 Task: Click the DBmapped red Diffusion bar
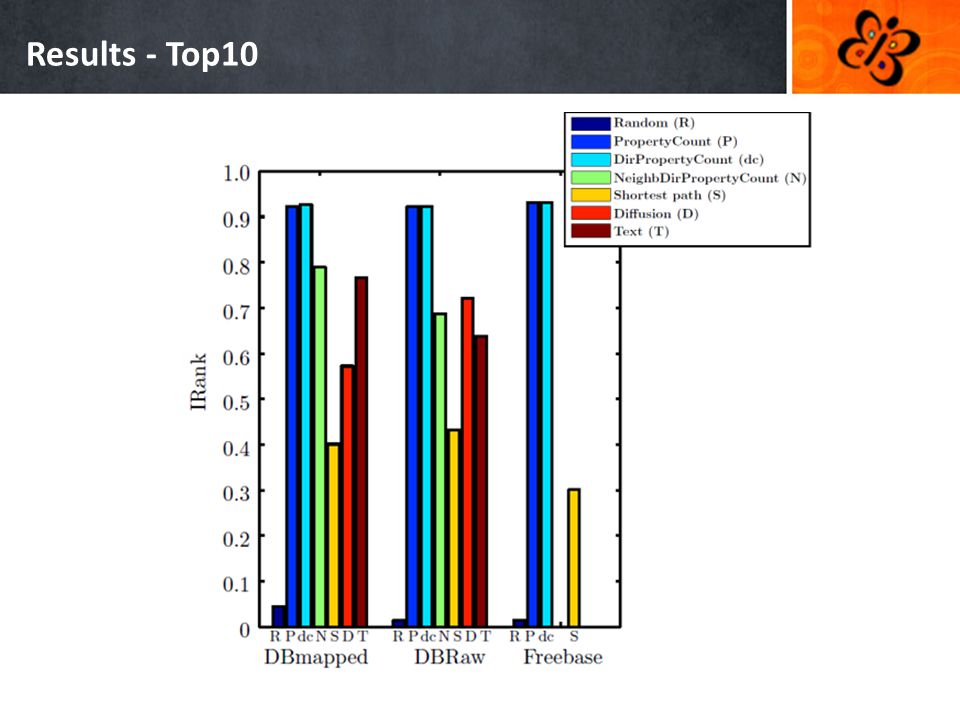(348, 496)
